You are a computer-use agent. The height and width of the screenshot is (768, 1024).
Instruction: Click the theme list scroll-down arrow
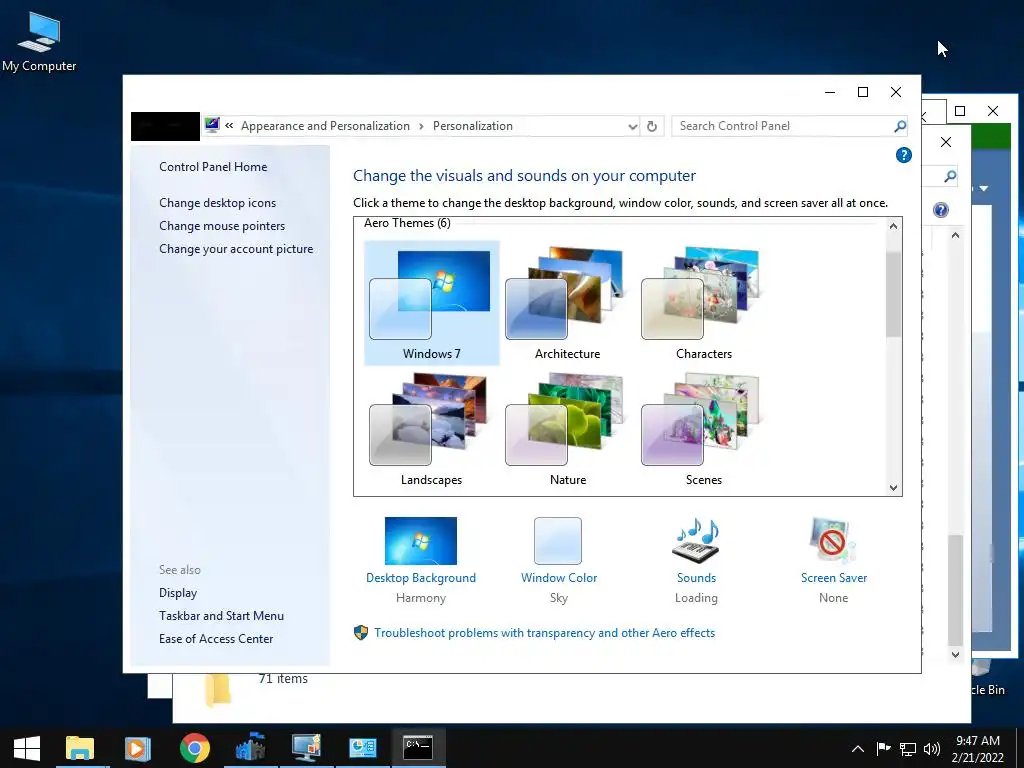point(893,487)
